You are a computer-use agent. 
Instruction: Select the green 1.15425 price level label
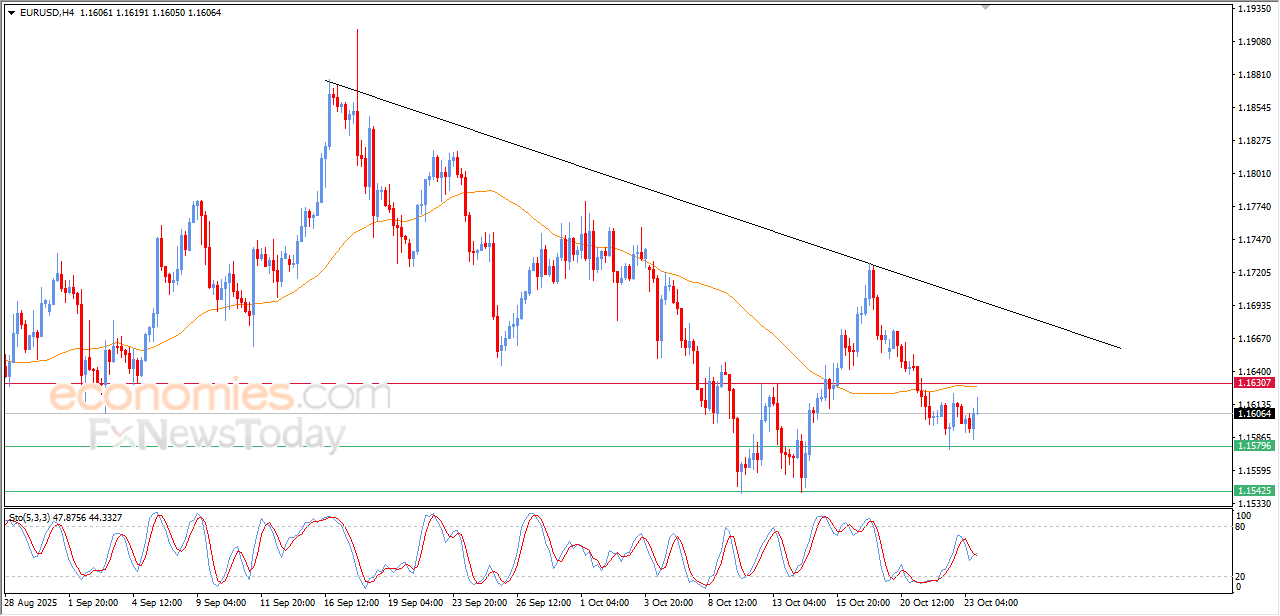pos(1253,491)
